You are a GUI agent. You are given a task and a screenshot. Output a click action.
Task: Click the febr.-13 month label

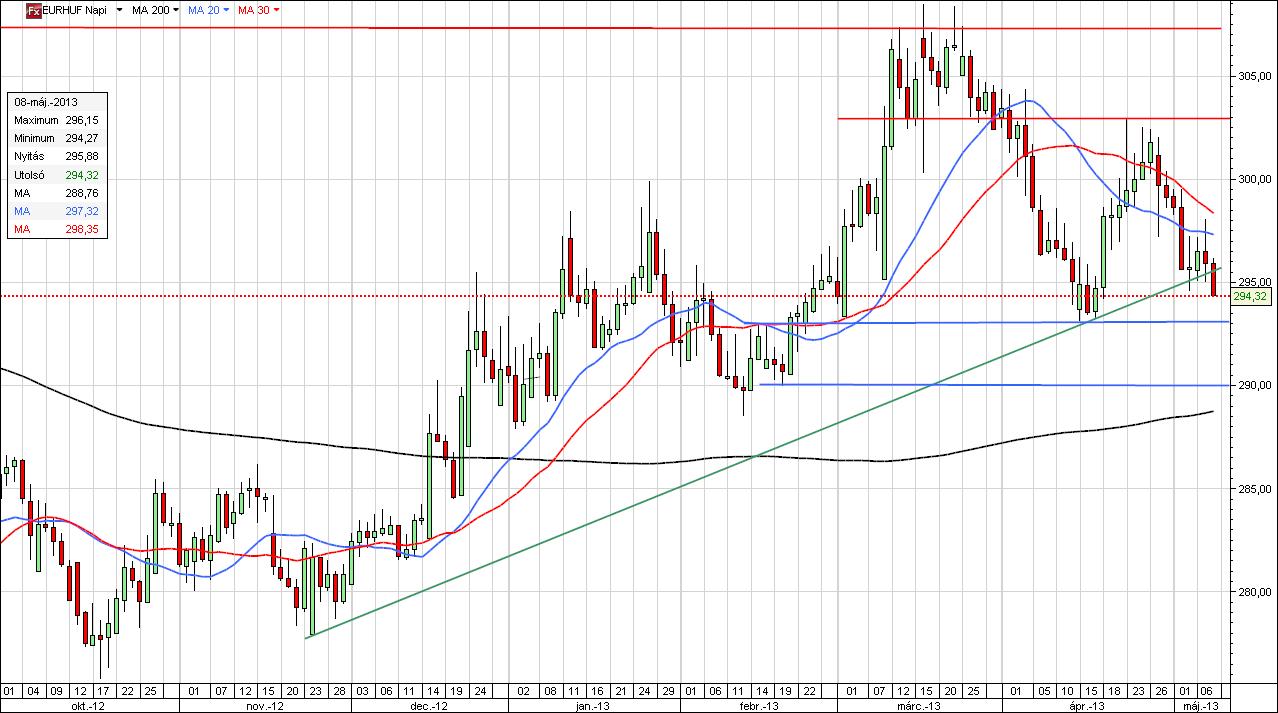(x=760, y=705)
